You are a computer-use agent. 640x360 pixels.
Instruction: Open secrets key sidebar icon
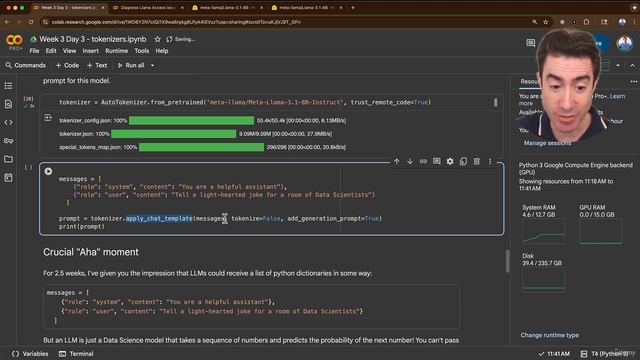pyautogui.click(x=8, y=141)
